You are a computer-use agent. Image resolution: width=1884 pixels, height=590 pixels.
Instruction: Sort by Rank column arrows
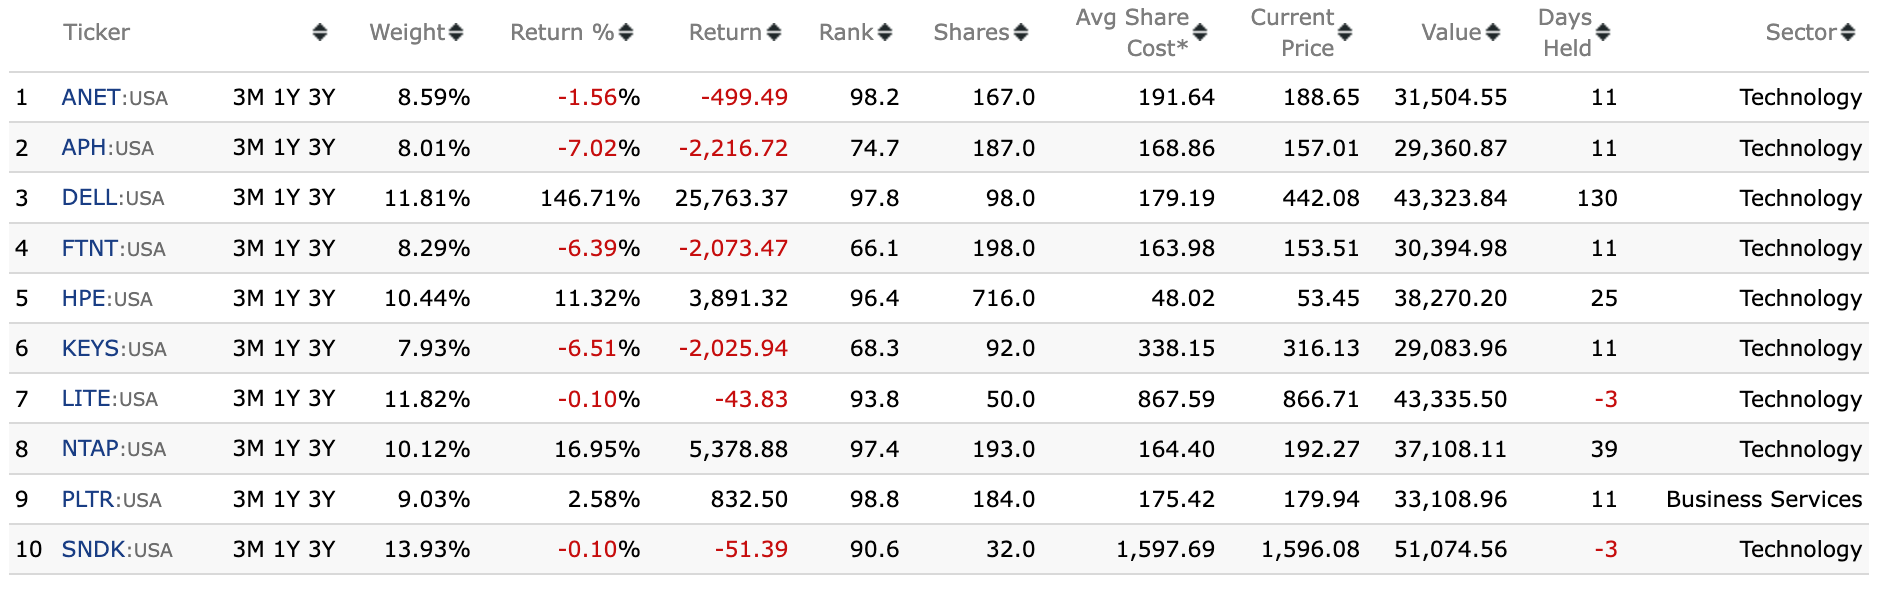885,32
